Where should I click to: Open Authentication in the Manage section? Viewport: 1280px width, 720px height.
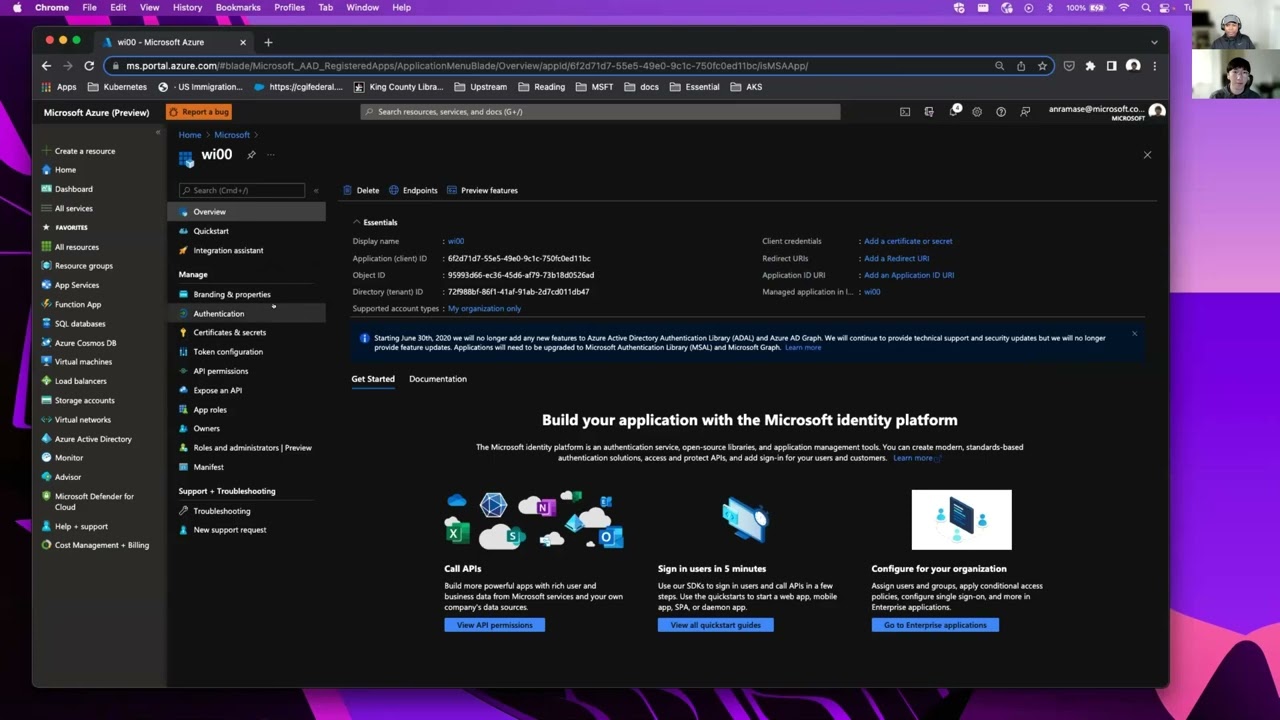click(246, 314)
